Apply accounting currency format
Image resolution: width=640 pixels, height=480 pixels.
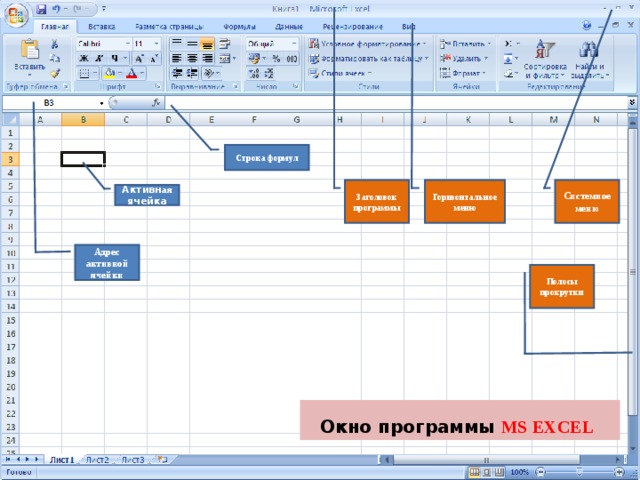(x=254, y=59)
